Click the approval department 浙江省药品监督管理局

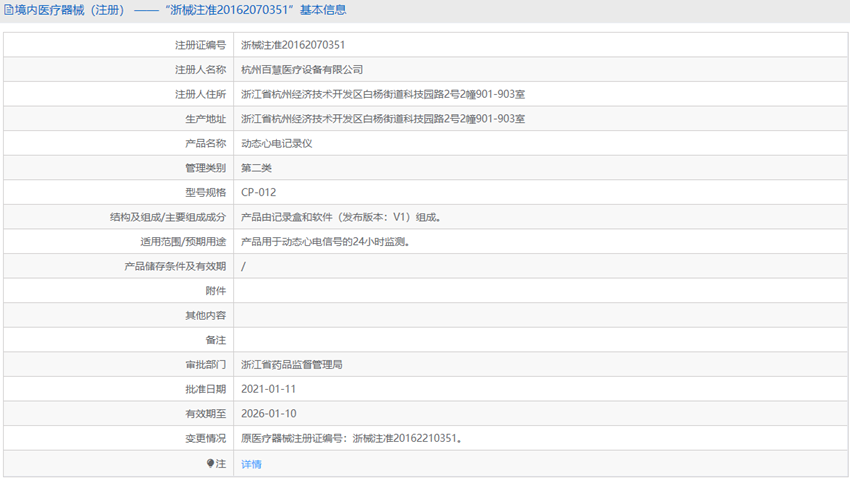pyautogui.click(x=292, y=364)
